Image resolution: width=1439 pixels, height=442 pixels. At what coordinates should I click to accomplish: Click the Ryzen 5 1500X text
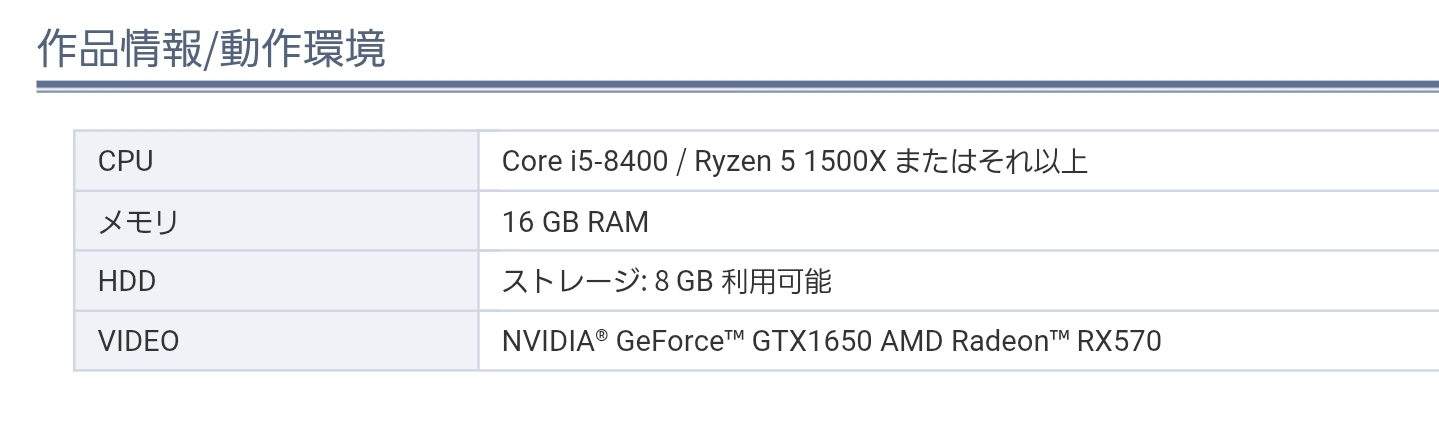click(789, 161)
